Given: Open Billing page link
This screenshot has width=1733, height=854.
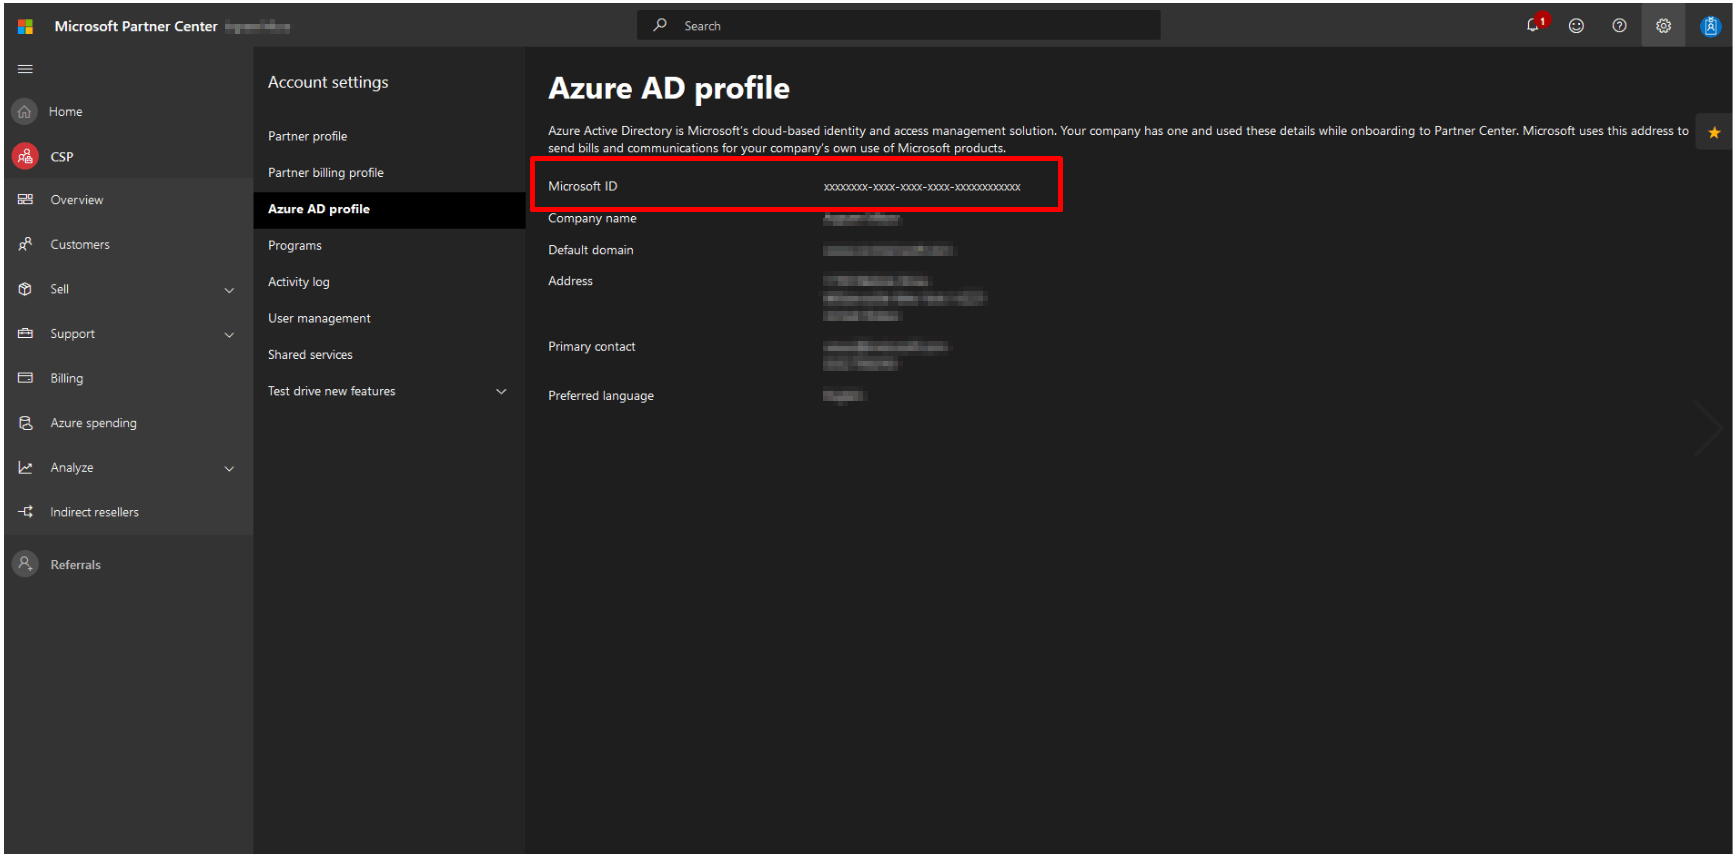Looking at the screenshot, I should click(67, 378).
